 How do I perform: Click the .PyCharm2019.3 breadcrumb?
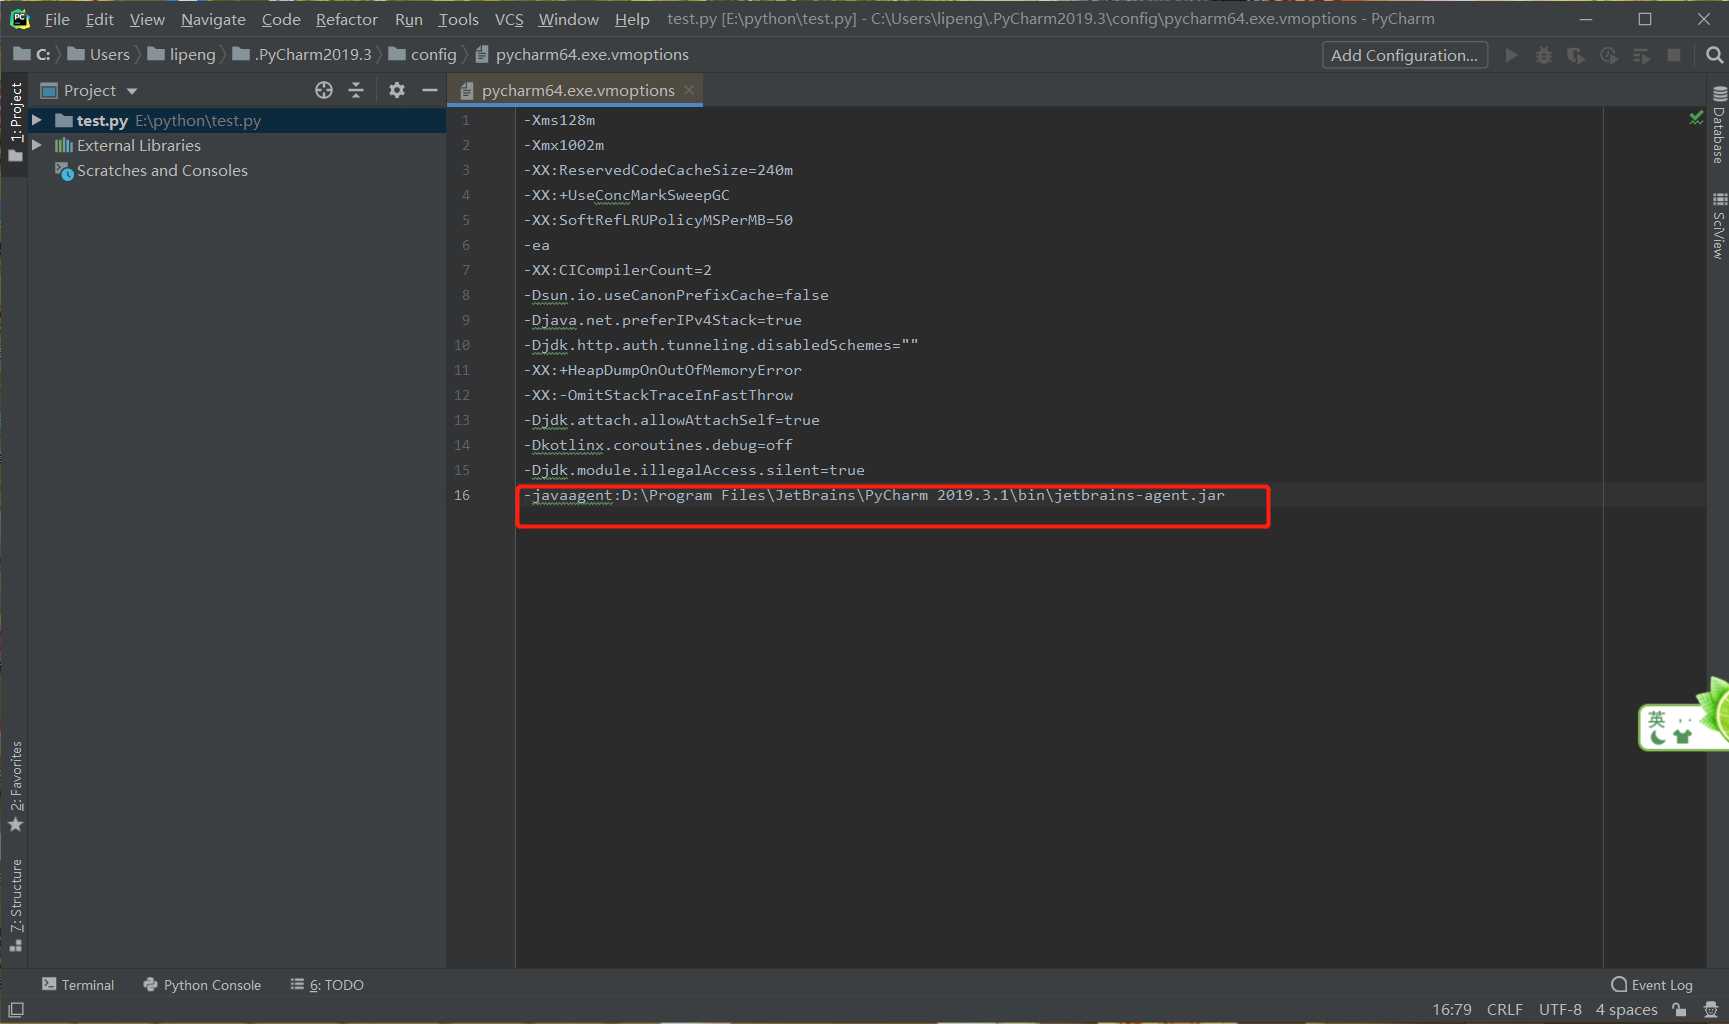click(302, 54)
